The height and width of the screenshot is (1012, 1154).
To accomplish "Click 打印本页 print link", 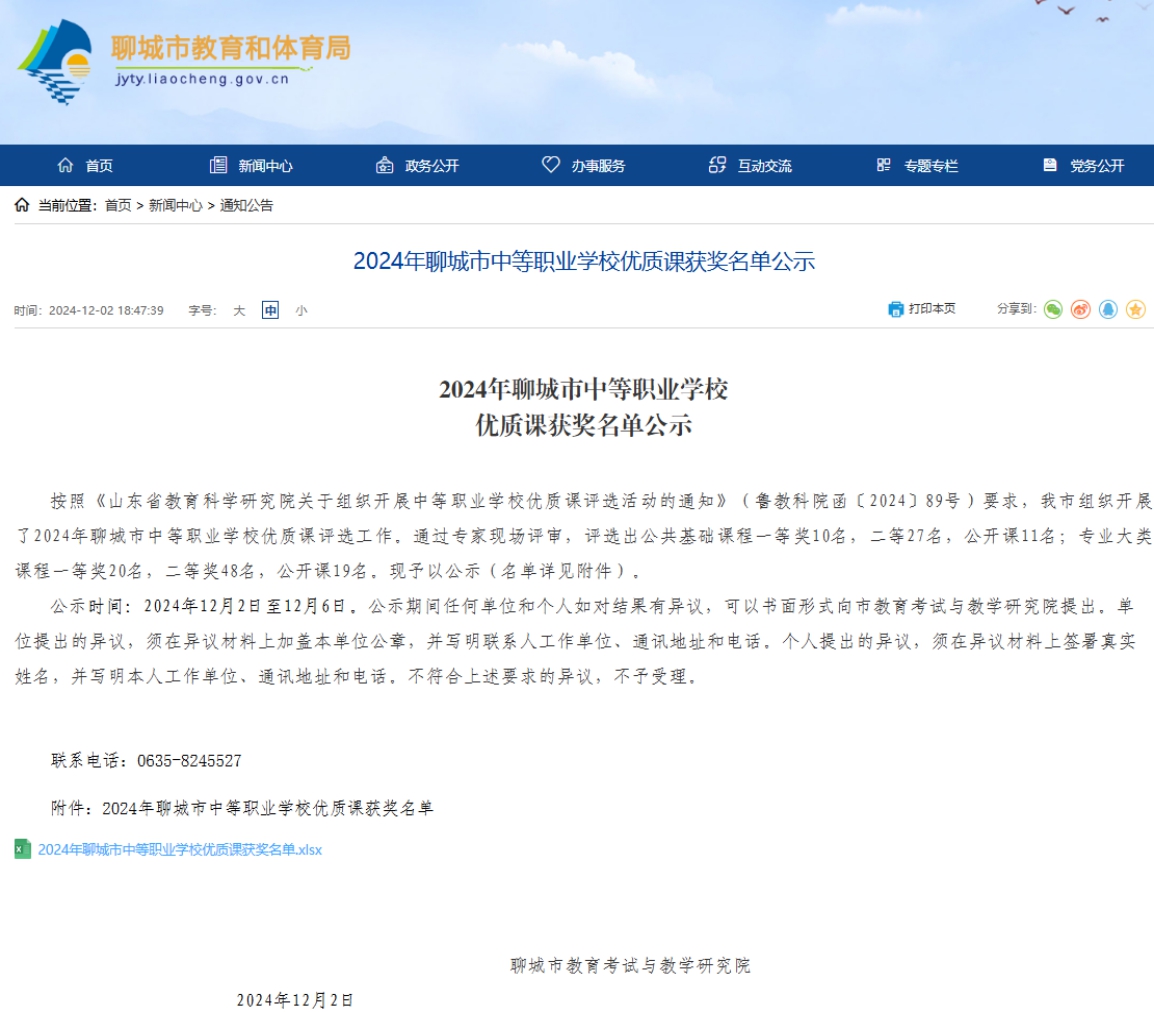I will click(x=932, y=308).
